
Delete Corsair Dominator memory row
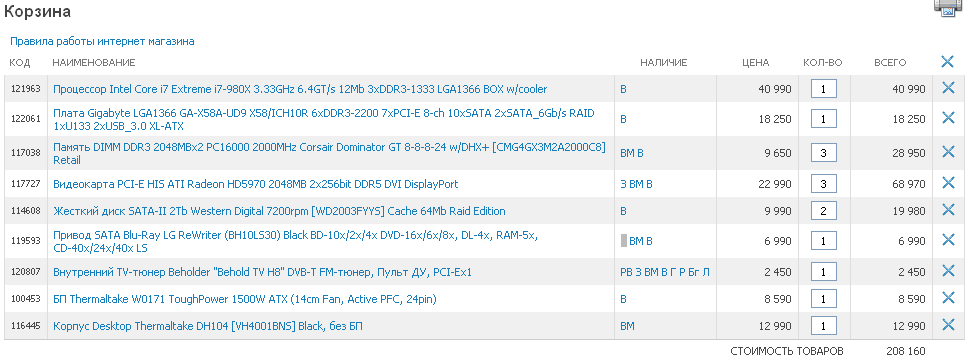pos(948,152)
